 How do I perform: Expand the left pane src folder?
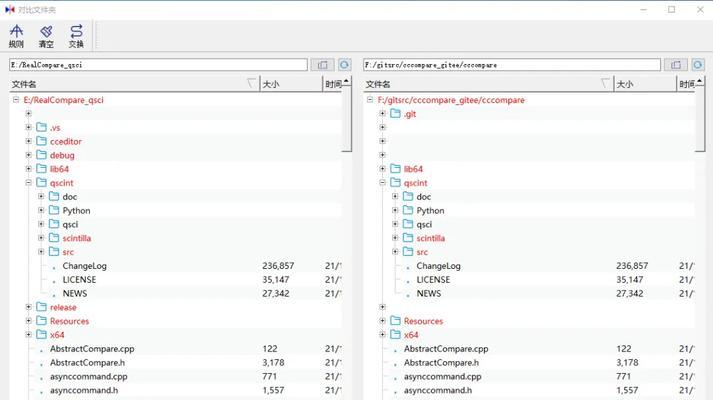pos(41,251)
